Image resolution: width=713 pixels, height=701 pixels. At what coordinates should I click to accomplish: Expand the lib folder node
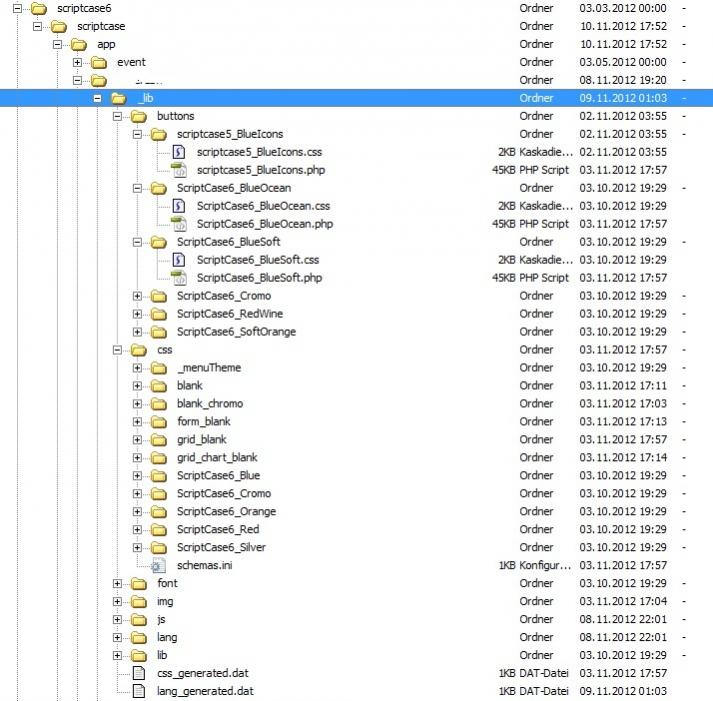117,655
